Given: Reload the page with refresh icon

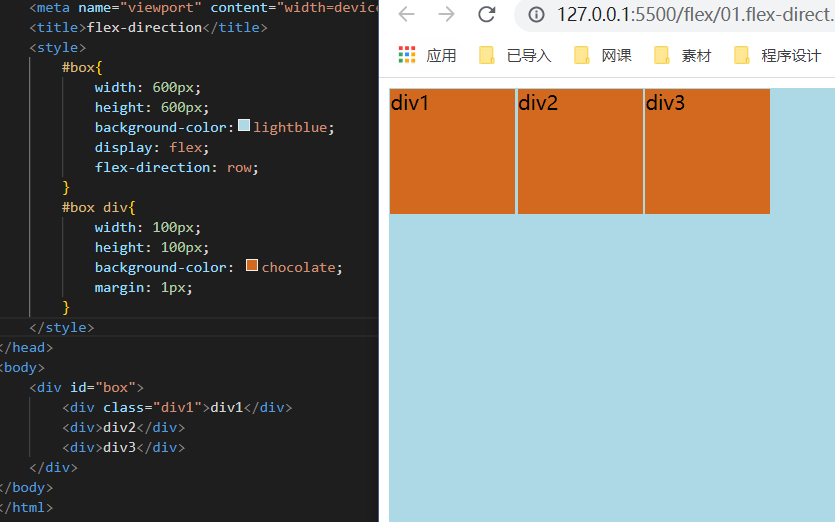Looking at the screenshot, I should pyautogui.click(x=487, y=14).
